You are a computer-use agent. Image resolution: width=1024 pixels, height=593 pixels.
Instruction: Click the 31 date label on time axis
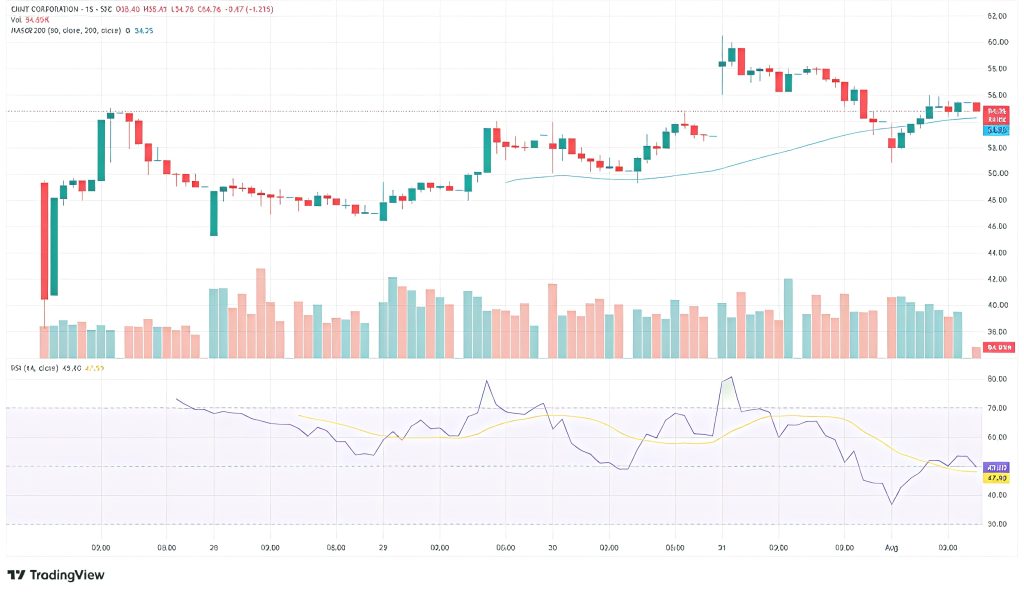tap(722, 548)
